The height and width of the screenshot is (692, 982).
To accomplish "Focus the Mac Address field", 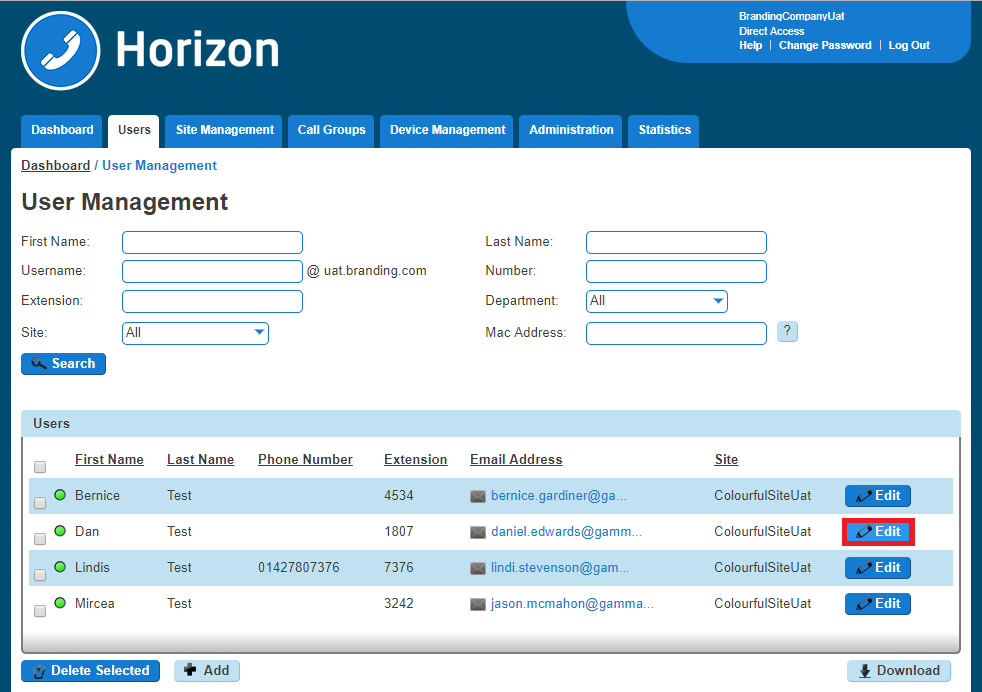I will click(x=676, y=333).
